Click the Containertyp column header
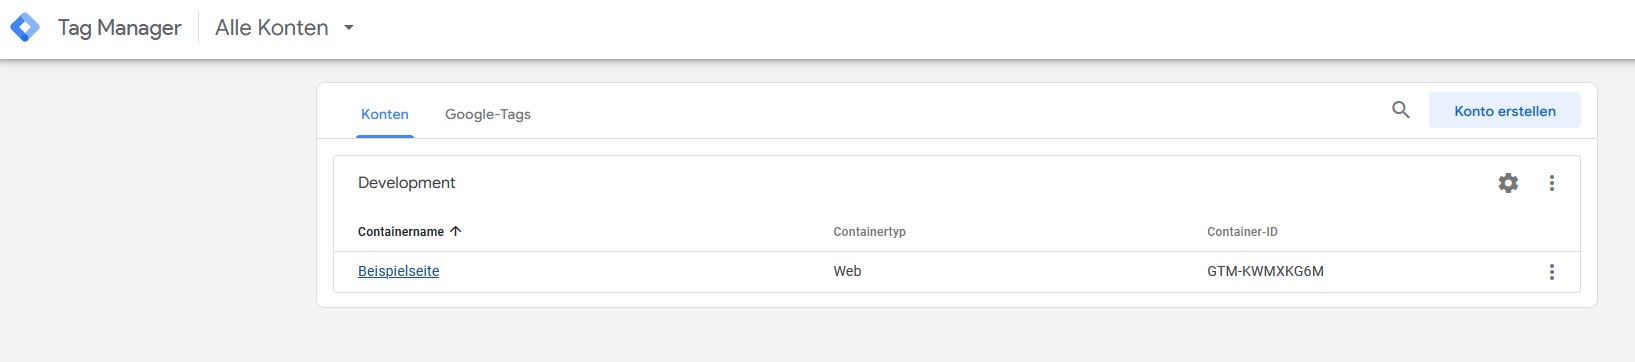The width and height of the screenshot is (1635, 362). point(870,231)
